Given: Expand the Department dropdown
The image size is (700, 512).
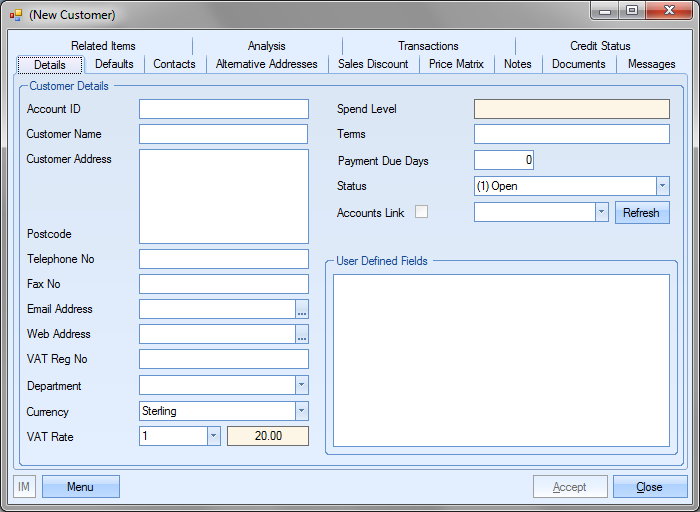Looking at the screenshot, I should 302,385.
